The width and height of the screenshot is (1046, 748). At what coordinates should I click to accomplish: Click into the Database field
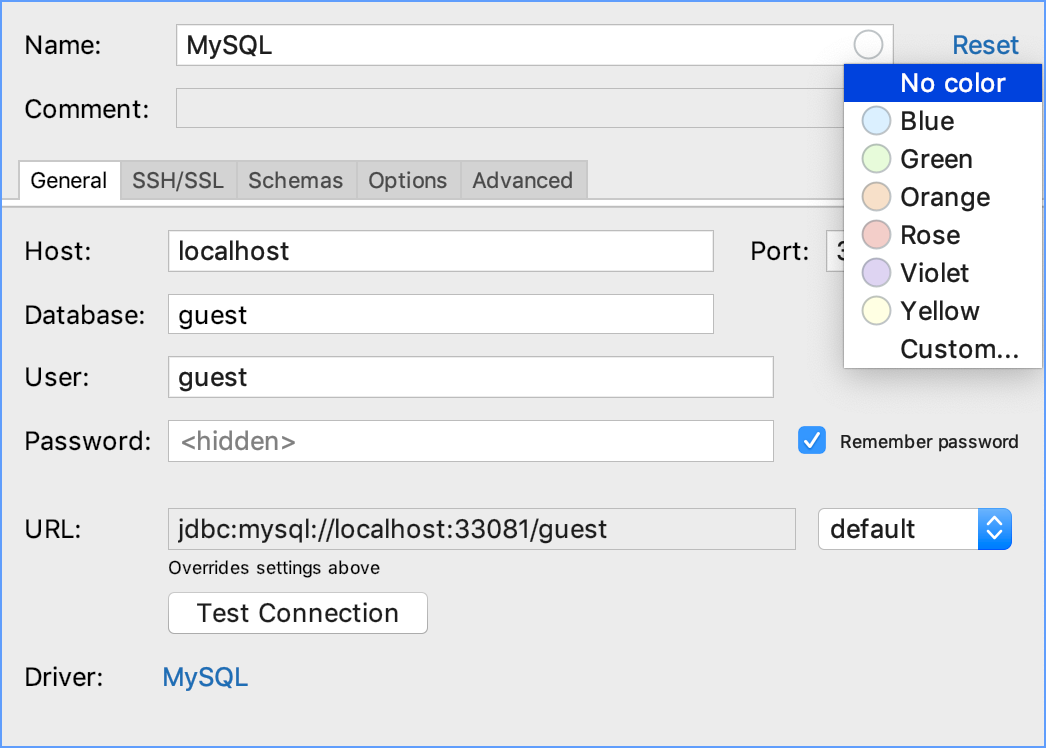(x=440, y=314)
